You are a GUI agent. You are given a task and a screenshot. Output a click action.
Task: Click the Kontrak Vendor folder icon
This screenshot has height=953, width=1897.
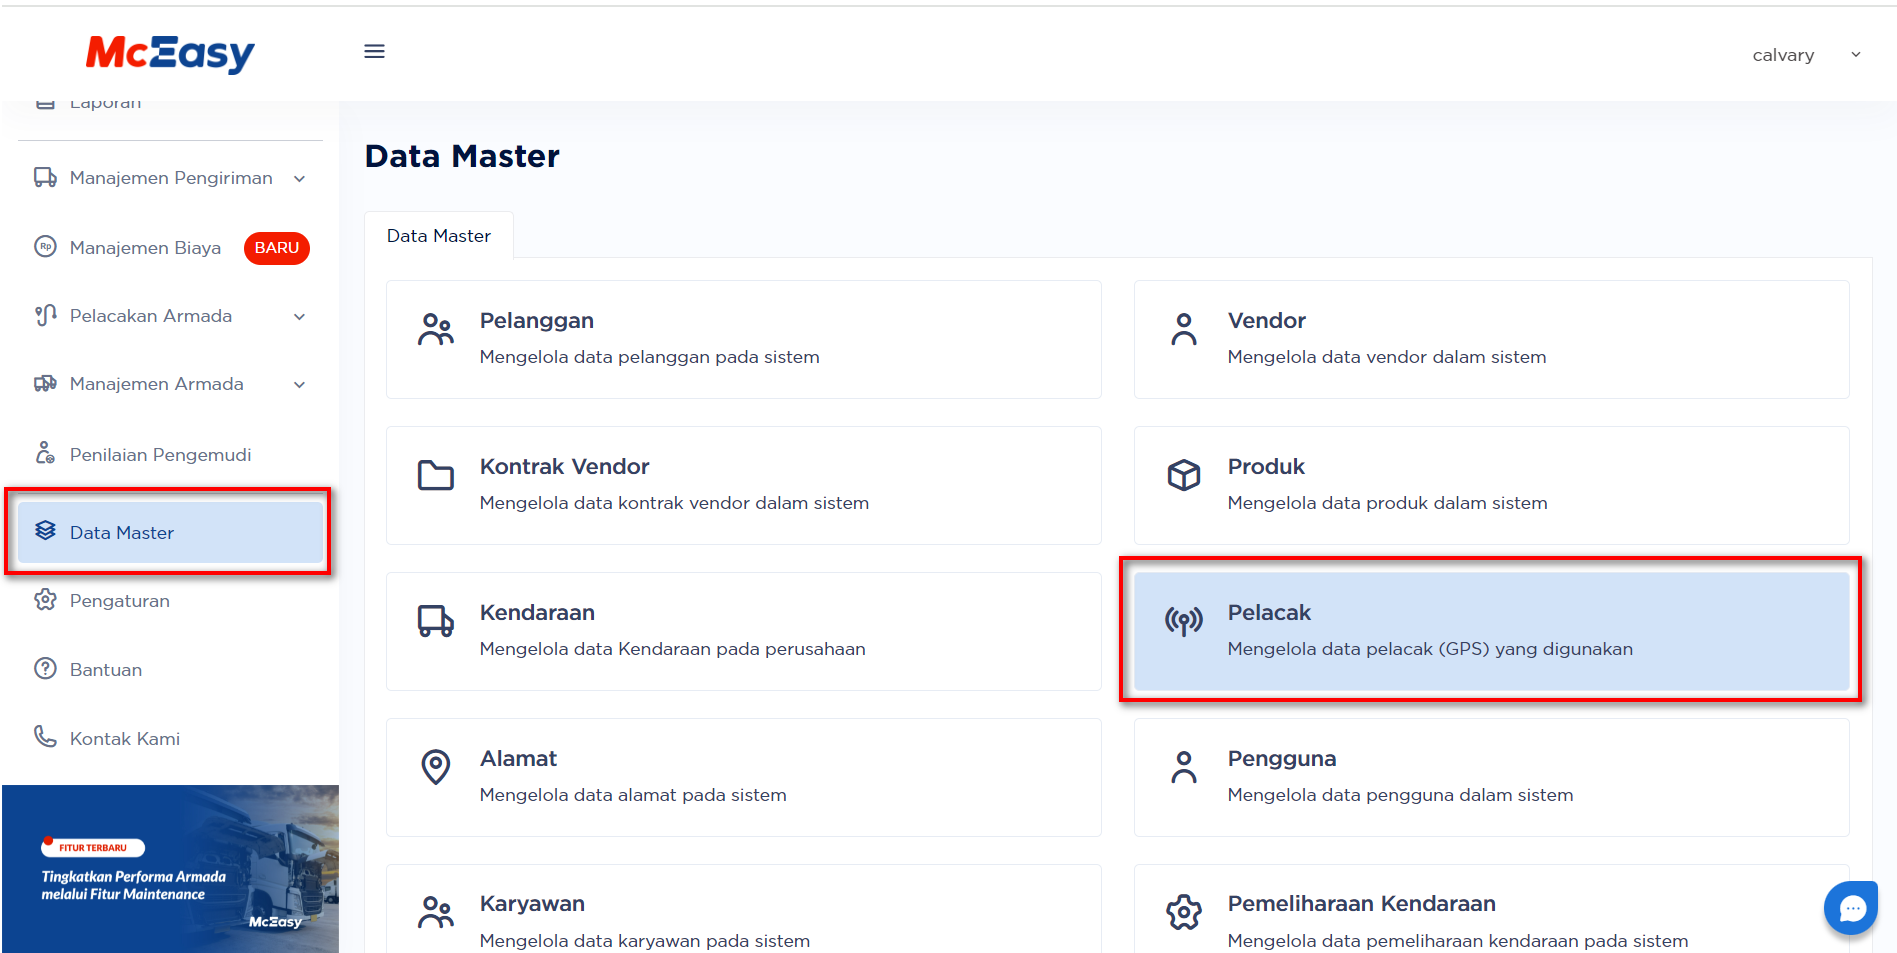pos(435,475)
